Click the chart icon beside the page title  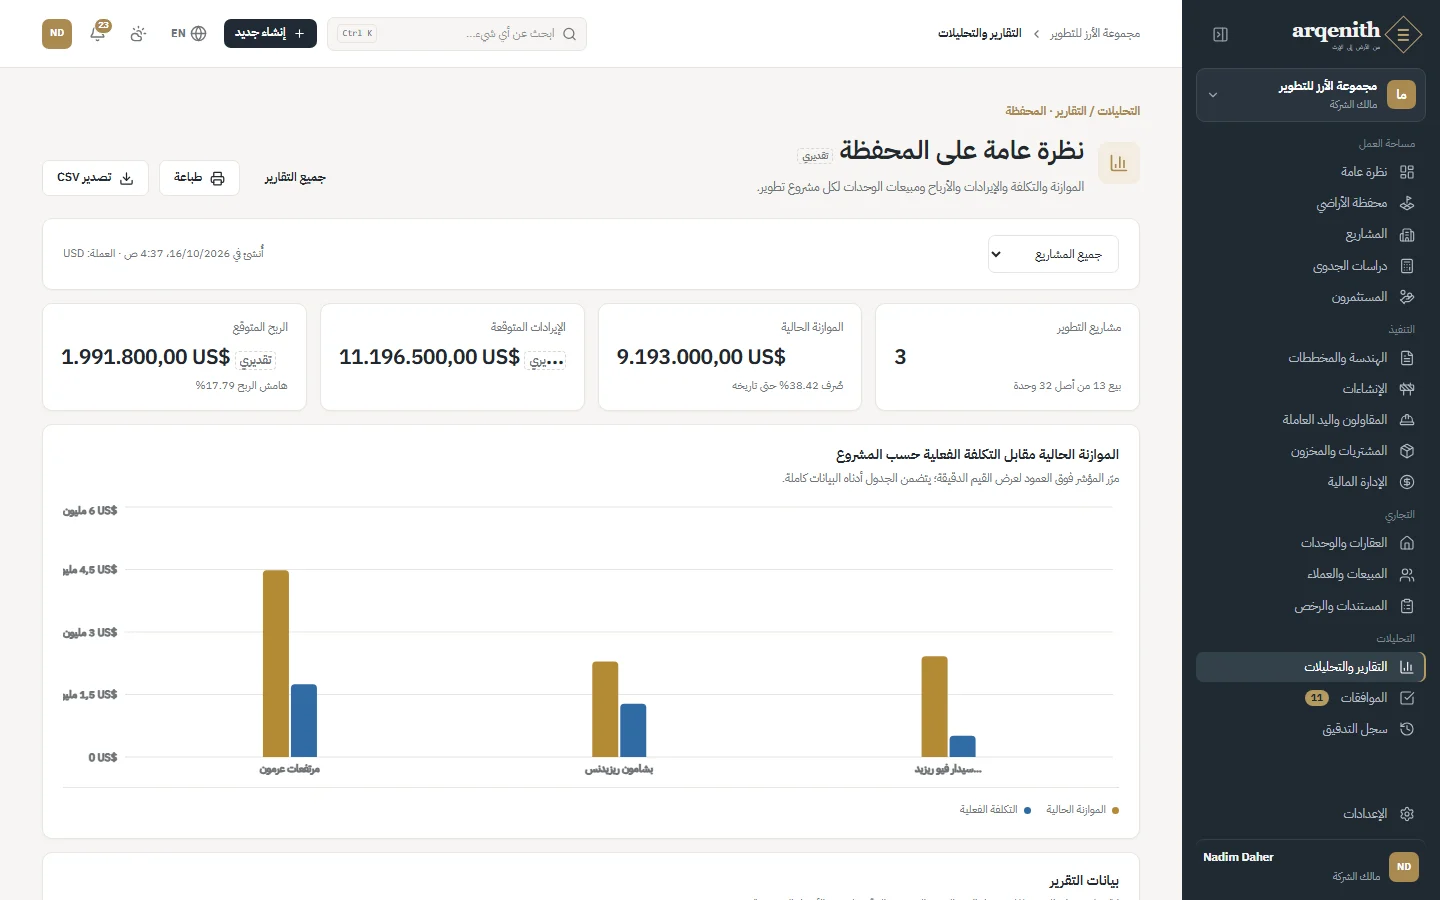(x=1118, y=163)
